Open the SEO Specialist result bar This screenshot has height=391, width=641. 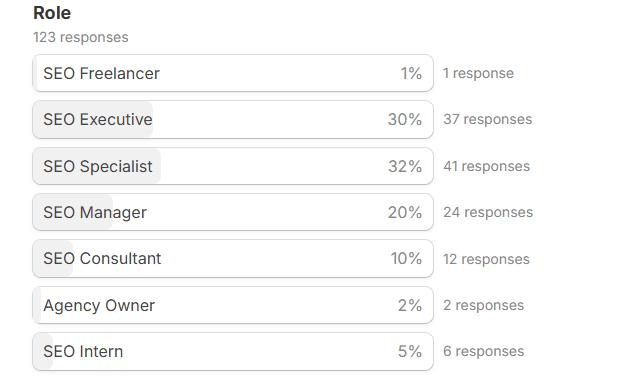(233, 166)
